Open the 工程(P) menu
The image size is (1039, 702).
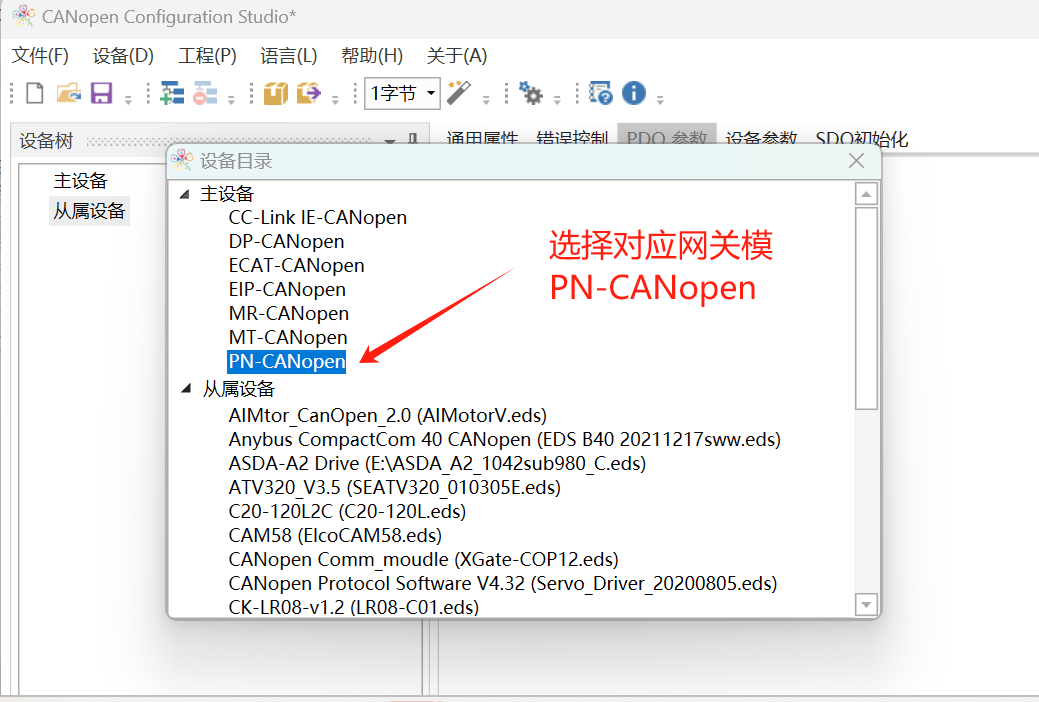coord(207,56)
